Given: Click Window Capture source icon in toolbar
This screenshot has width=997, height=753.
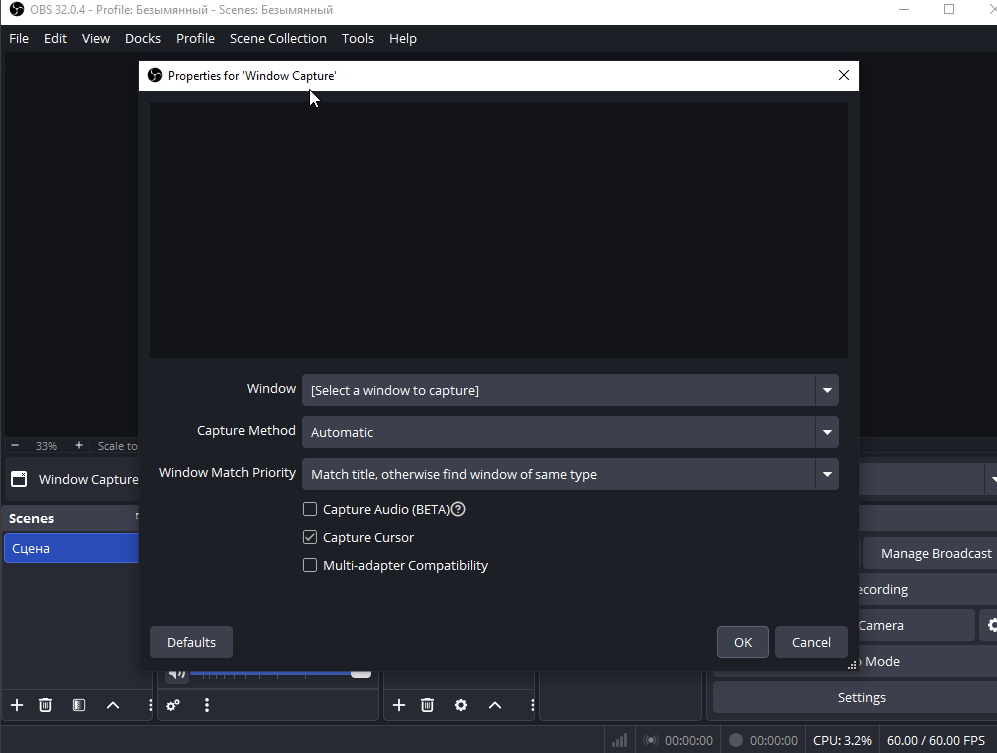Looking at the screenshot, I should (x=19, y=479).
